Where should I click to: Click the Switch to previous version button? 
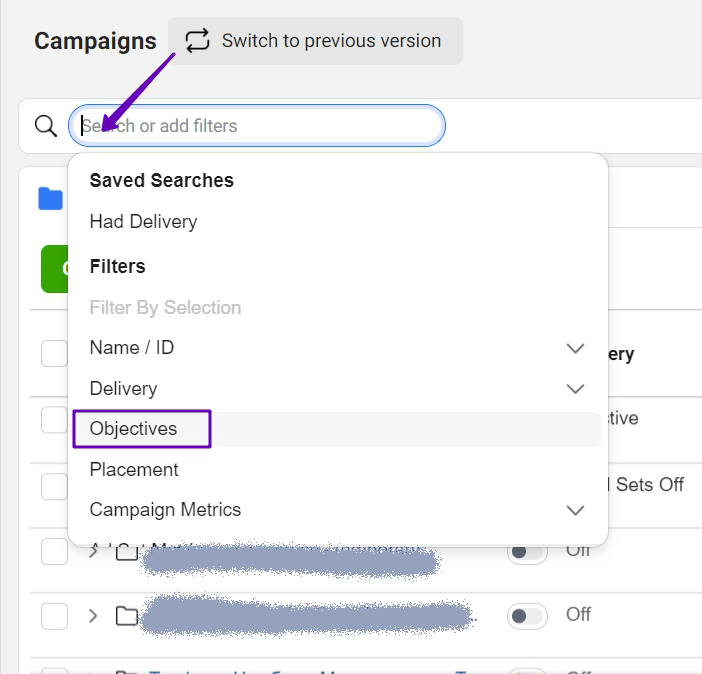(315, 41)
